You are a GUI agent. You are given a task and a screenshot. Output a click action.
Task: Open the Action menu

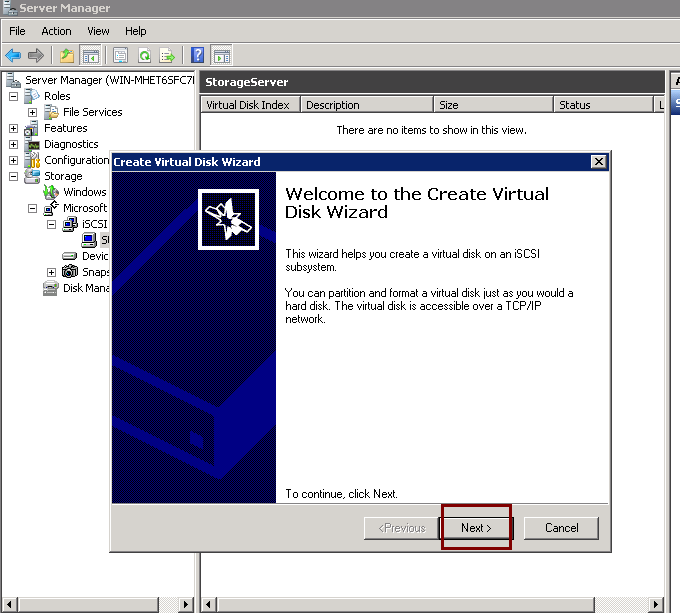(x=56, y=31)
